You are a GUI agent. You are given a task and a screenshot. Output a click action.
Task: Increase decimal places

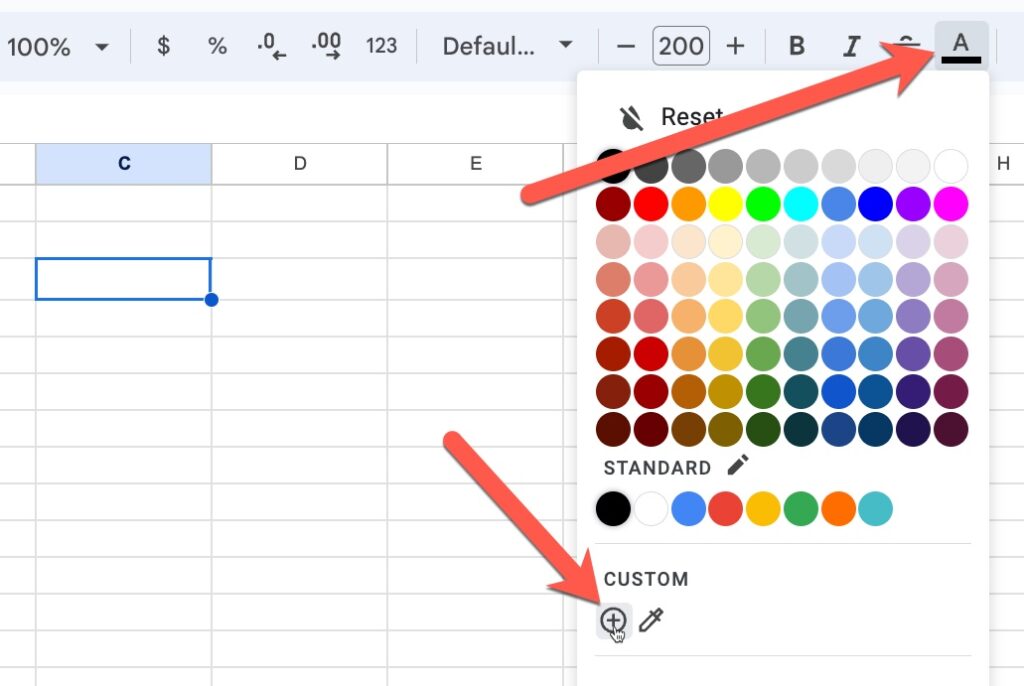(326, 46)
